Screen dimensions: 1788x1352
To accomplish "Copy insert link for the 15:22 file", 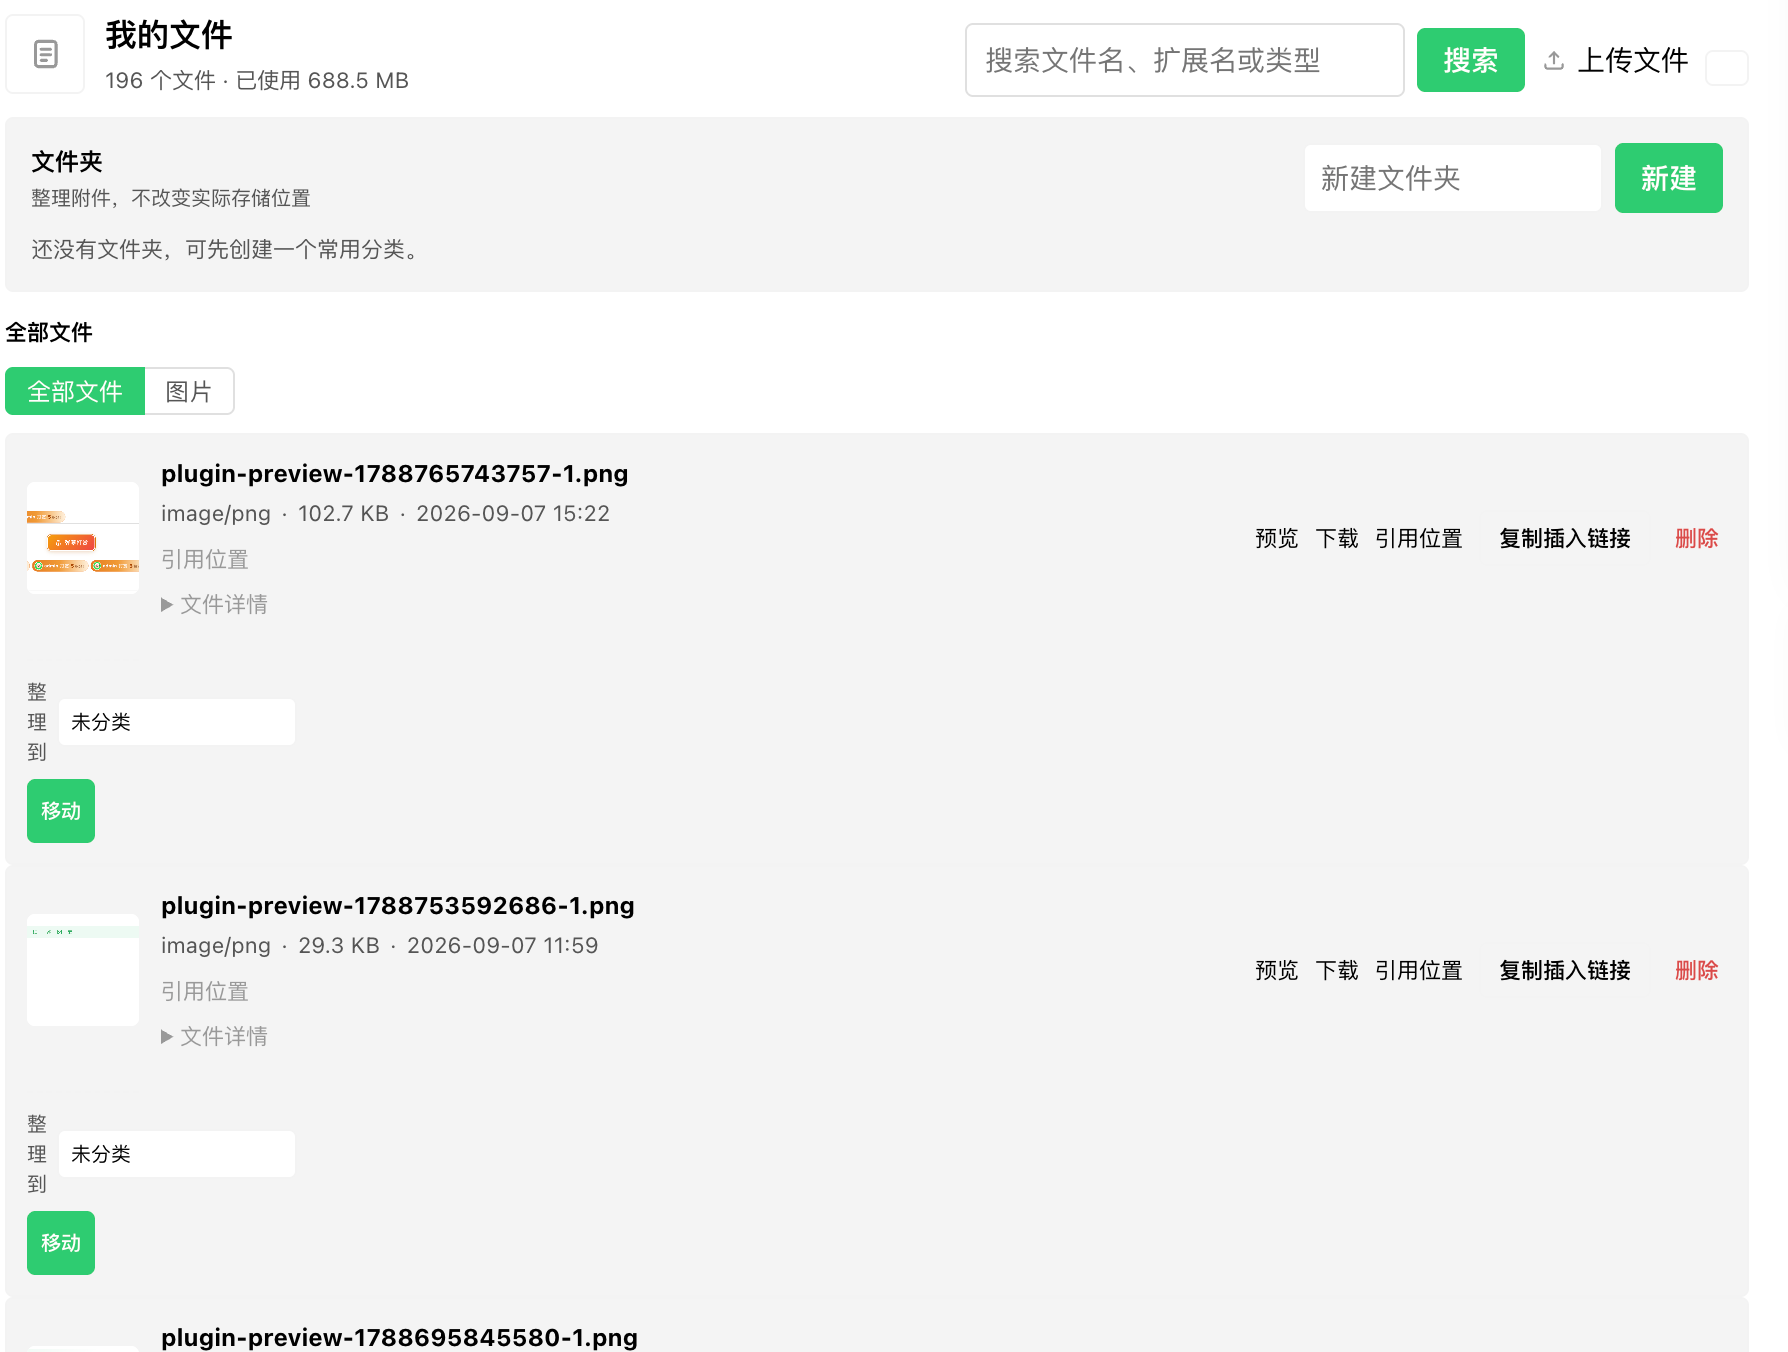I will coord(1565,538).
